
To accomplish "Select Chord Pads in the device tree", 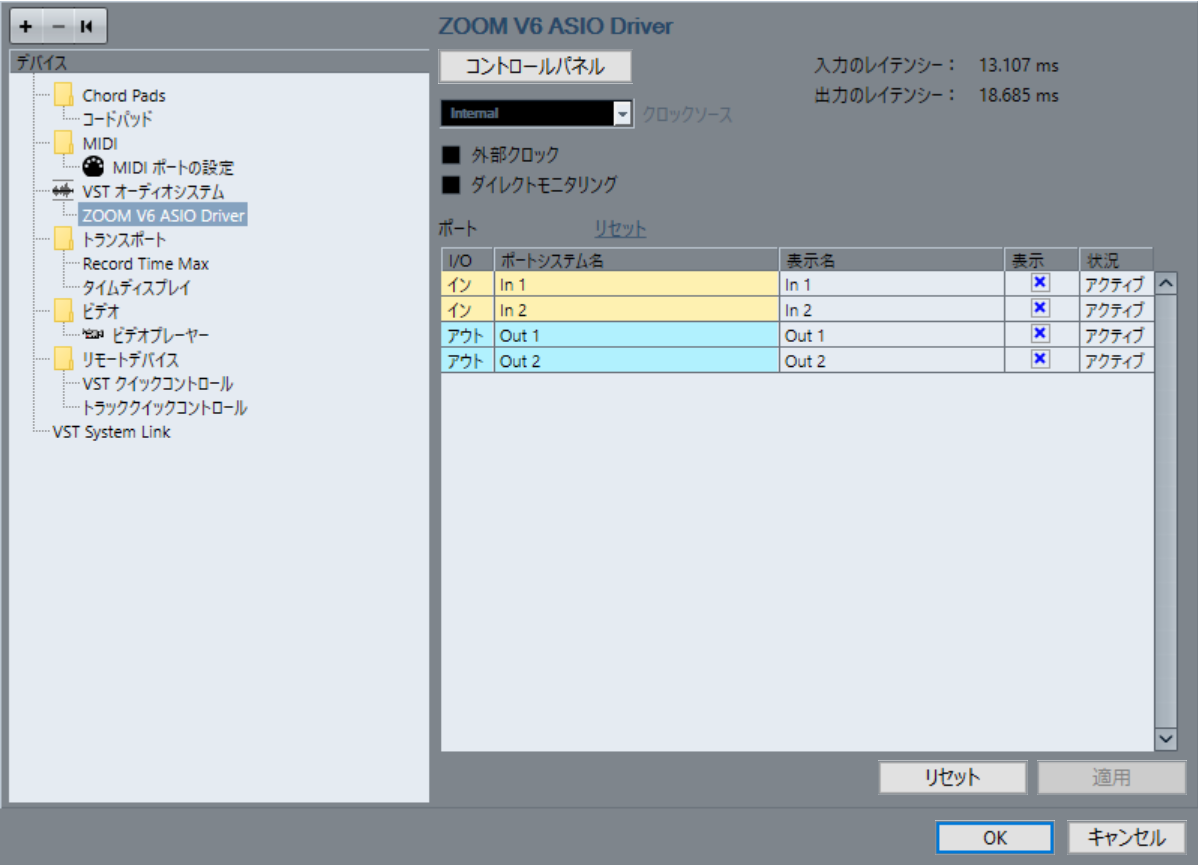I will (x=124, y=96).
